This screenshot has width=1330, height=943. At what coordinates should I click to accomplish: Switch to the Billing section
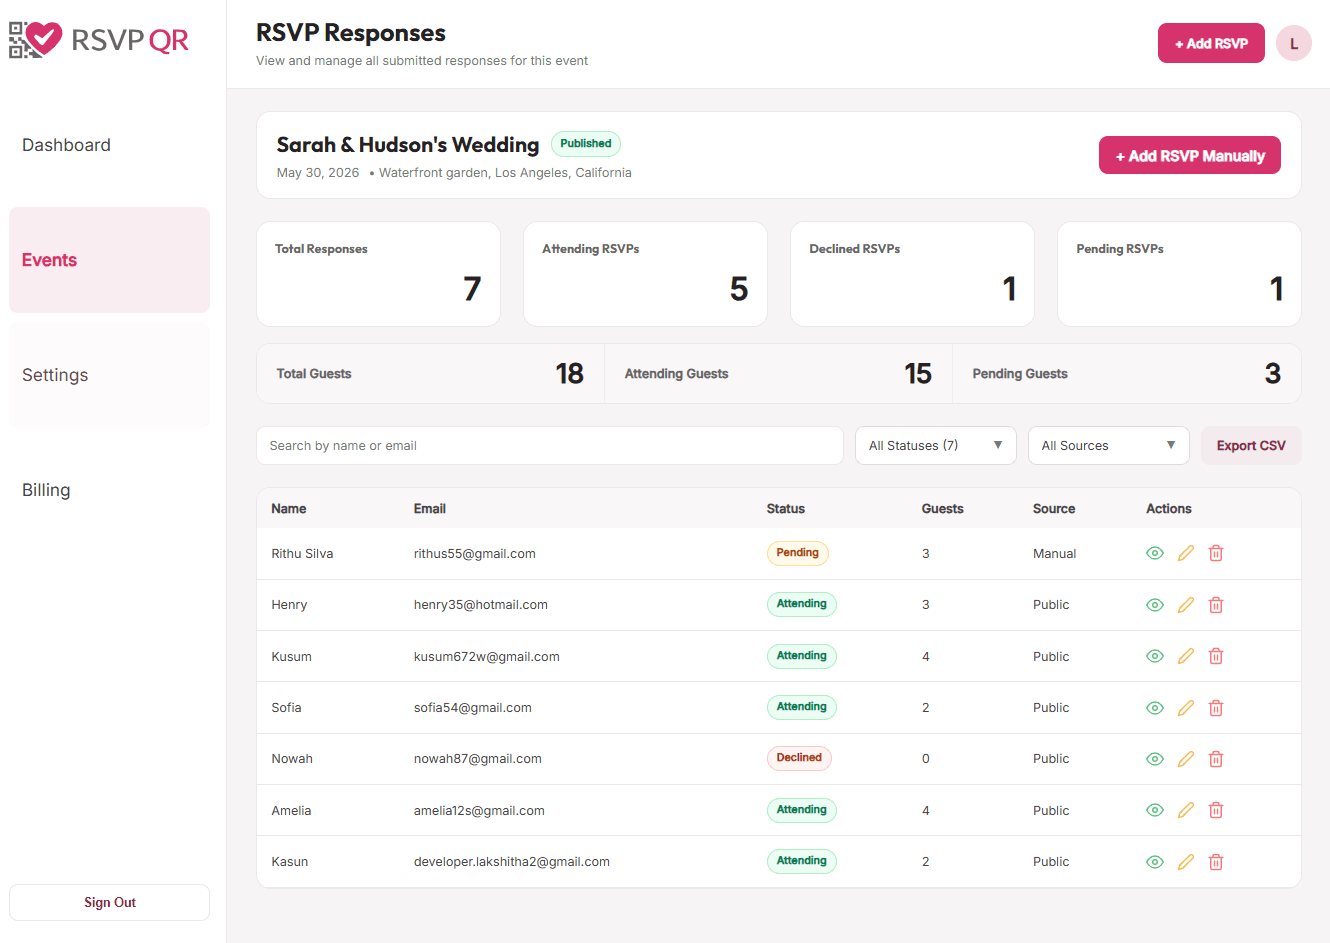[x=46, y=489]
